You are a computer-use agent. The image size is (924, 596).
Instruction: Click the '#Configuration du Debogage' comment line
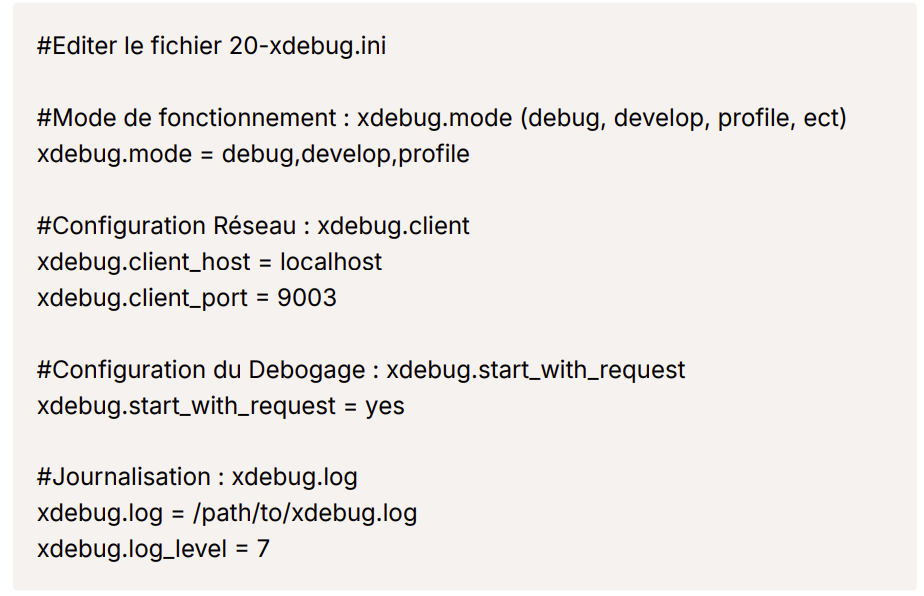pyautogui.click(x=361, y=370)
